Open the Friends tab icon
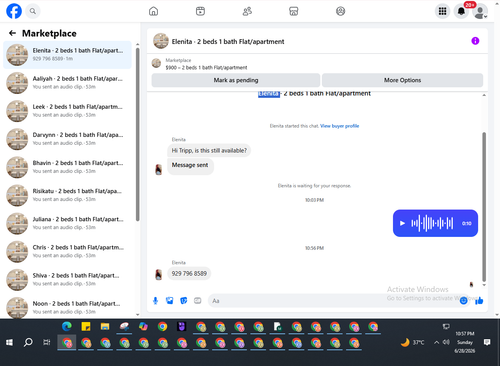500x366 pixels. coord(247,11)
